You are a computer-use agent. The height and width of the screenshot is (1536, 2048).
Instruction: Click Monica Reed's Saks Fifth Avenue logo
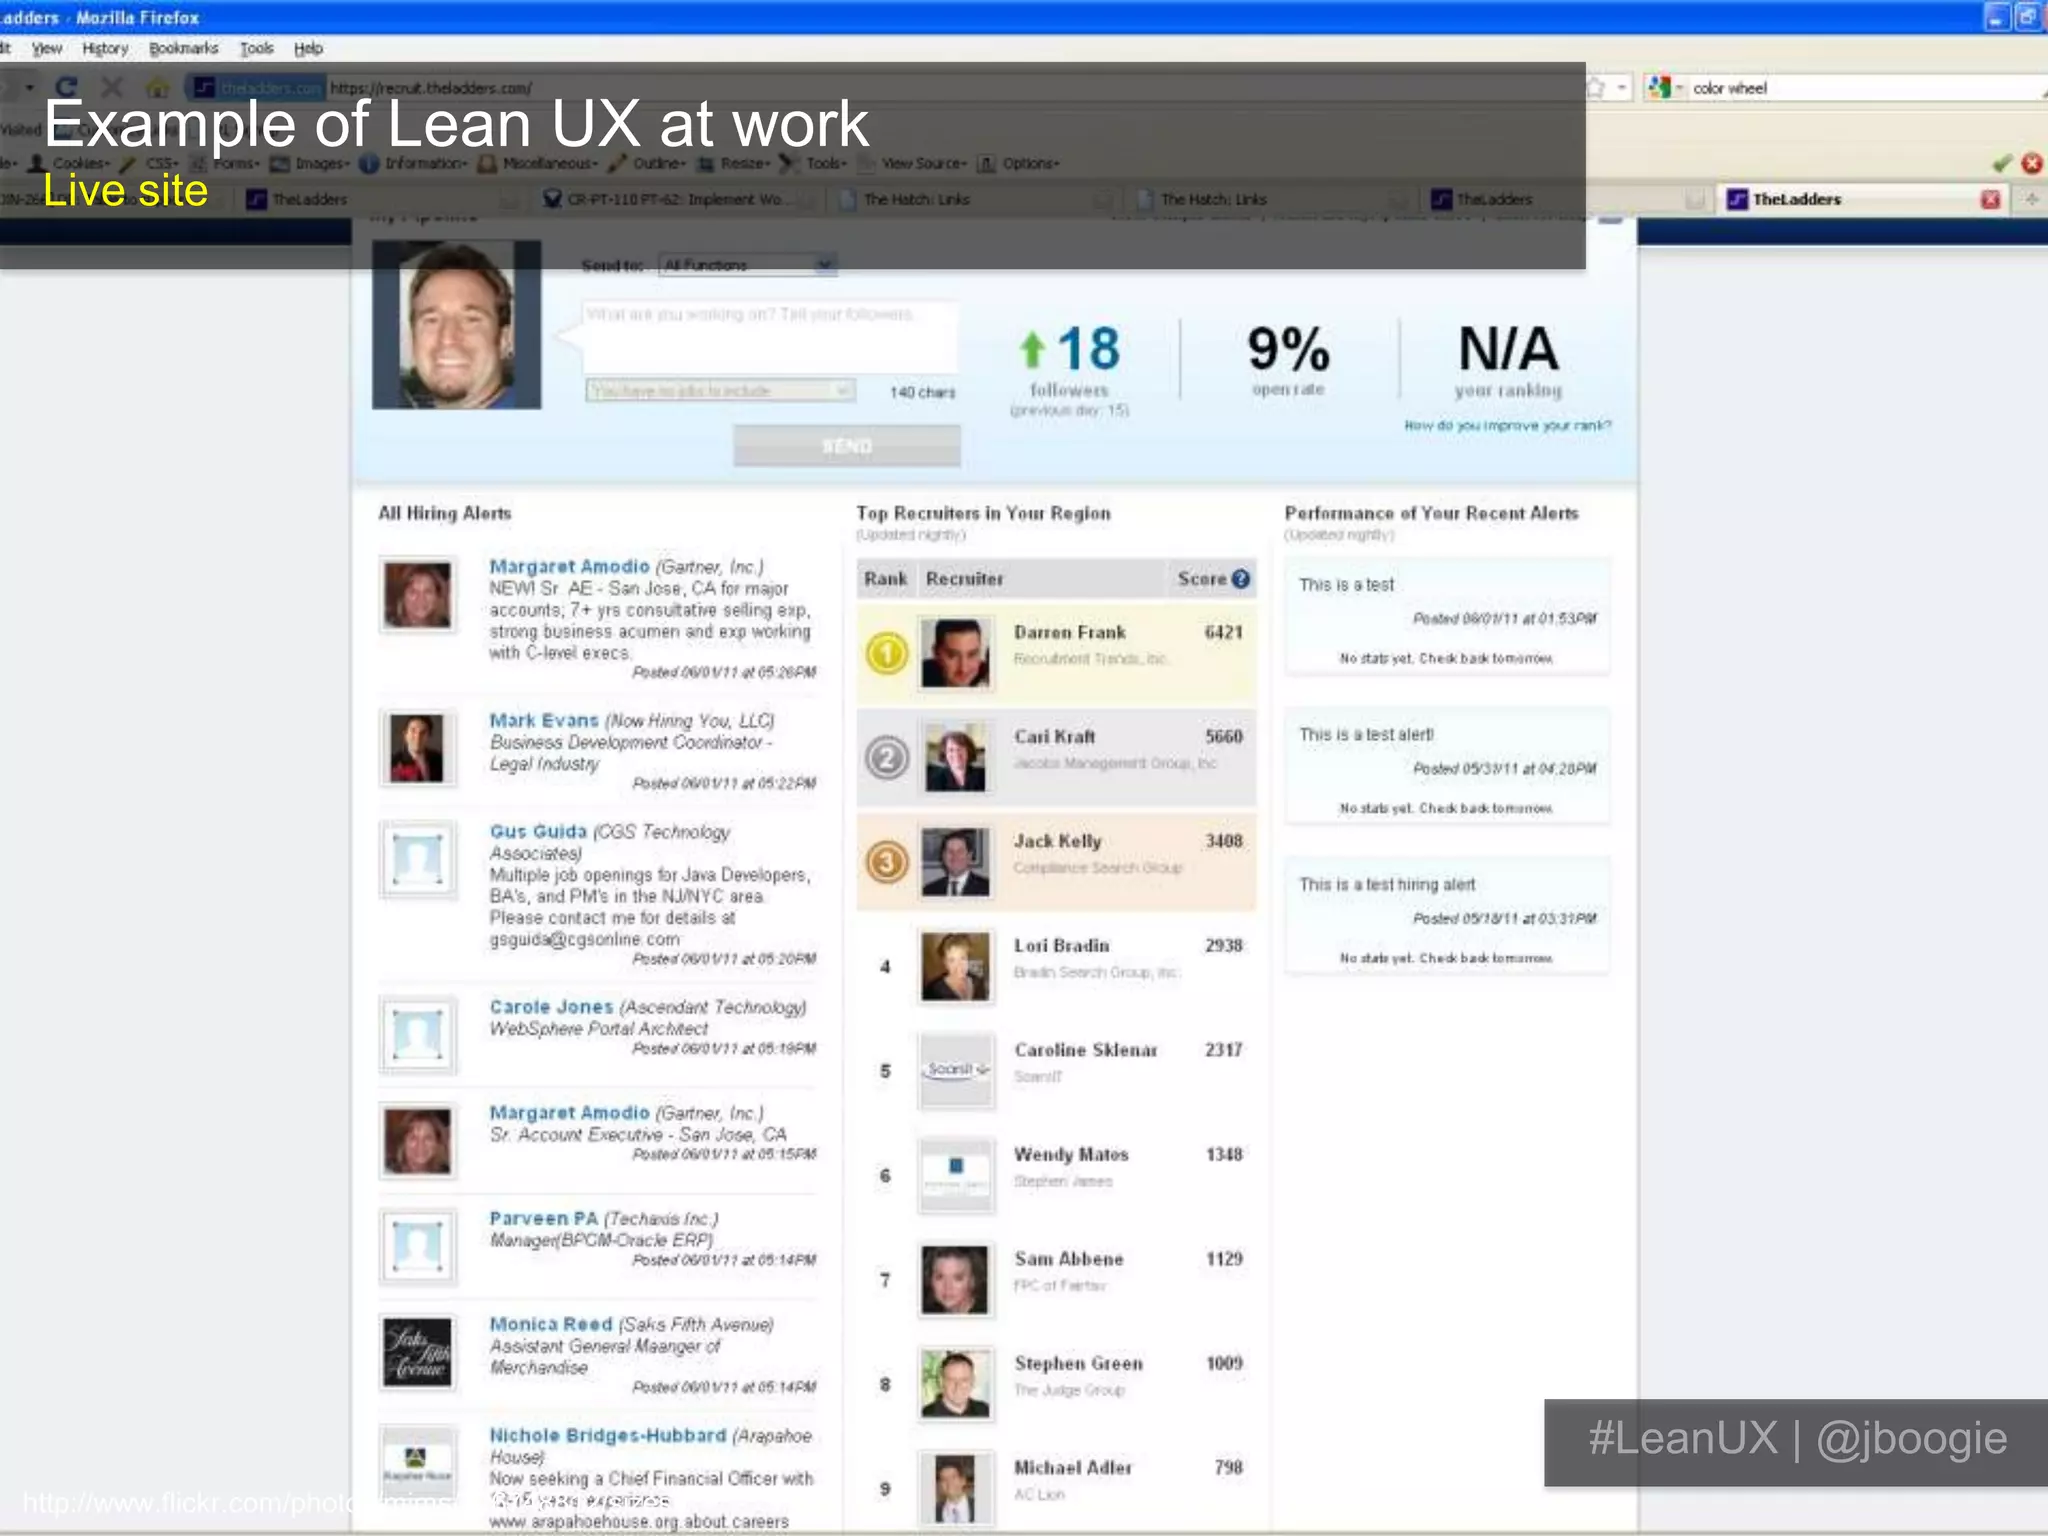coord(418,1351)
